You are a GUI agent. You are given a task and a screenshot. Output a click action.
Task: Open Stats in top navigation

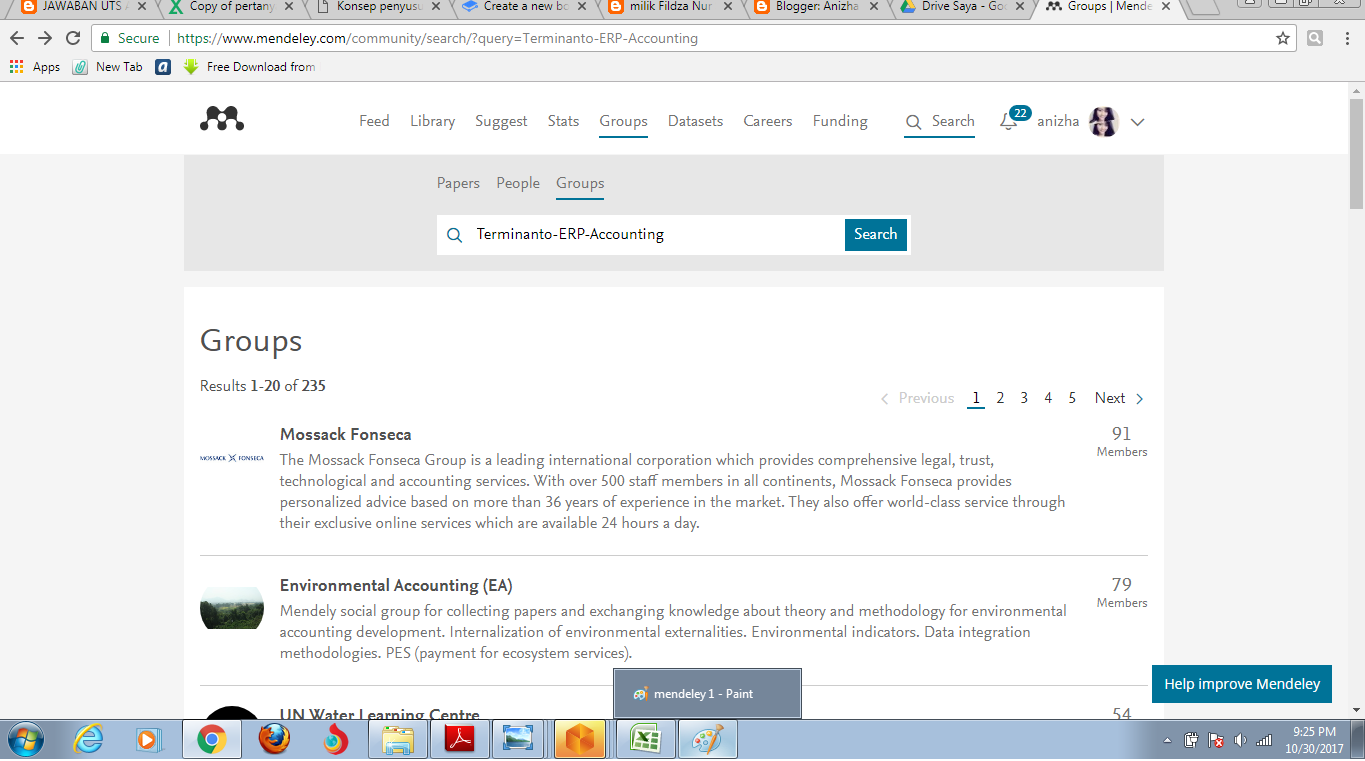[563, 121]
